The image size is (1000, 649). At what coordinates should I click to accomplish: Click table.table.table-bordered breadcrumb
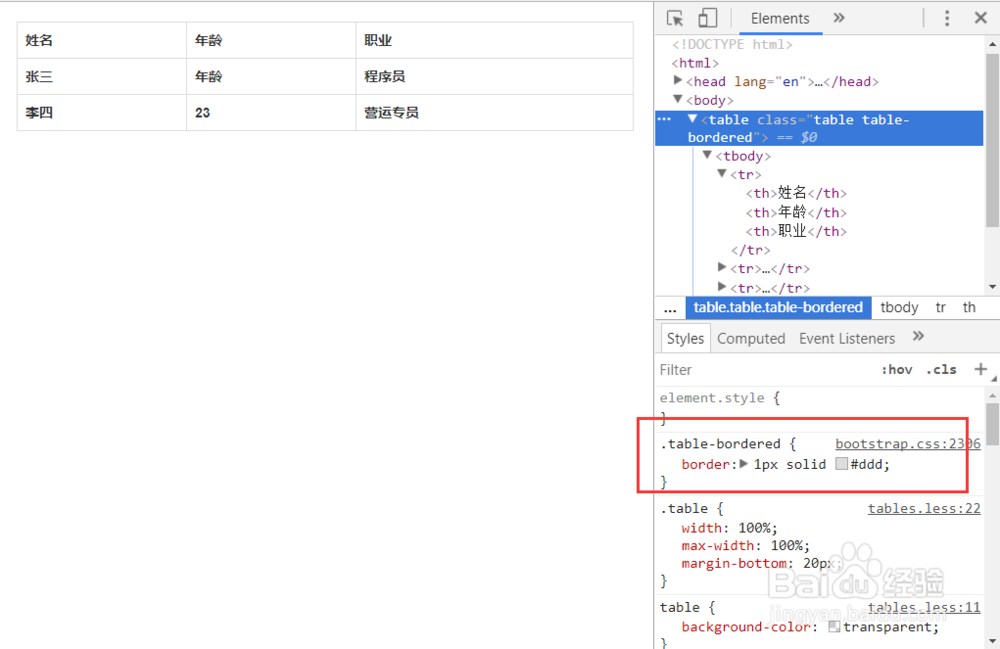click(778, 308)
